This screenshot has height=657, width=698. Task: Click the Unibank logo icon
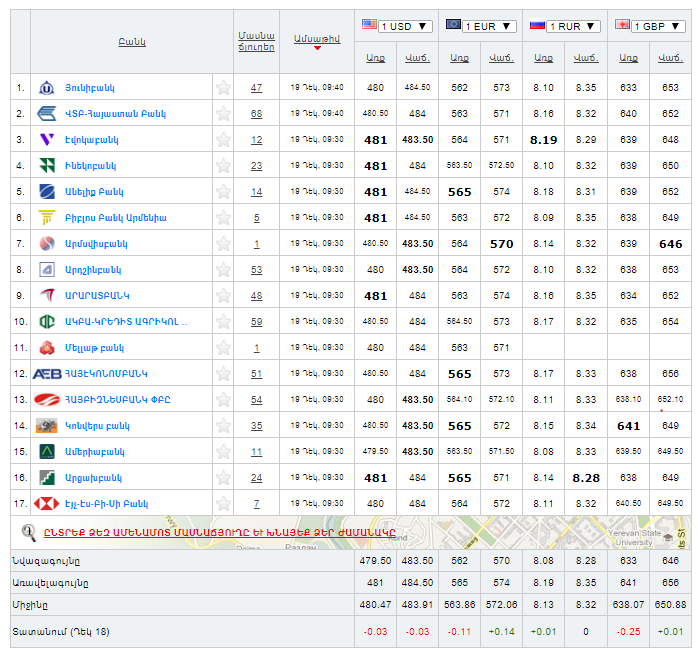[47, 88]
